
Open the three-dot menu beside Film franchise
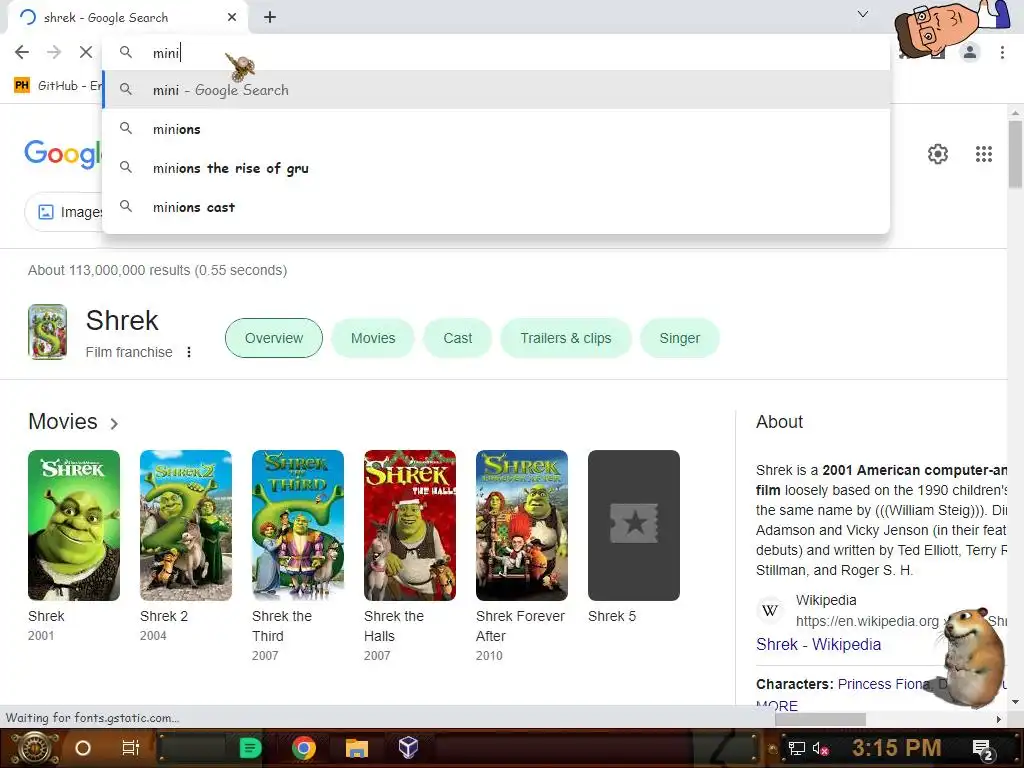pyautogui.click(x=189, y=352)
